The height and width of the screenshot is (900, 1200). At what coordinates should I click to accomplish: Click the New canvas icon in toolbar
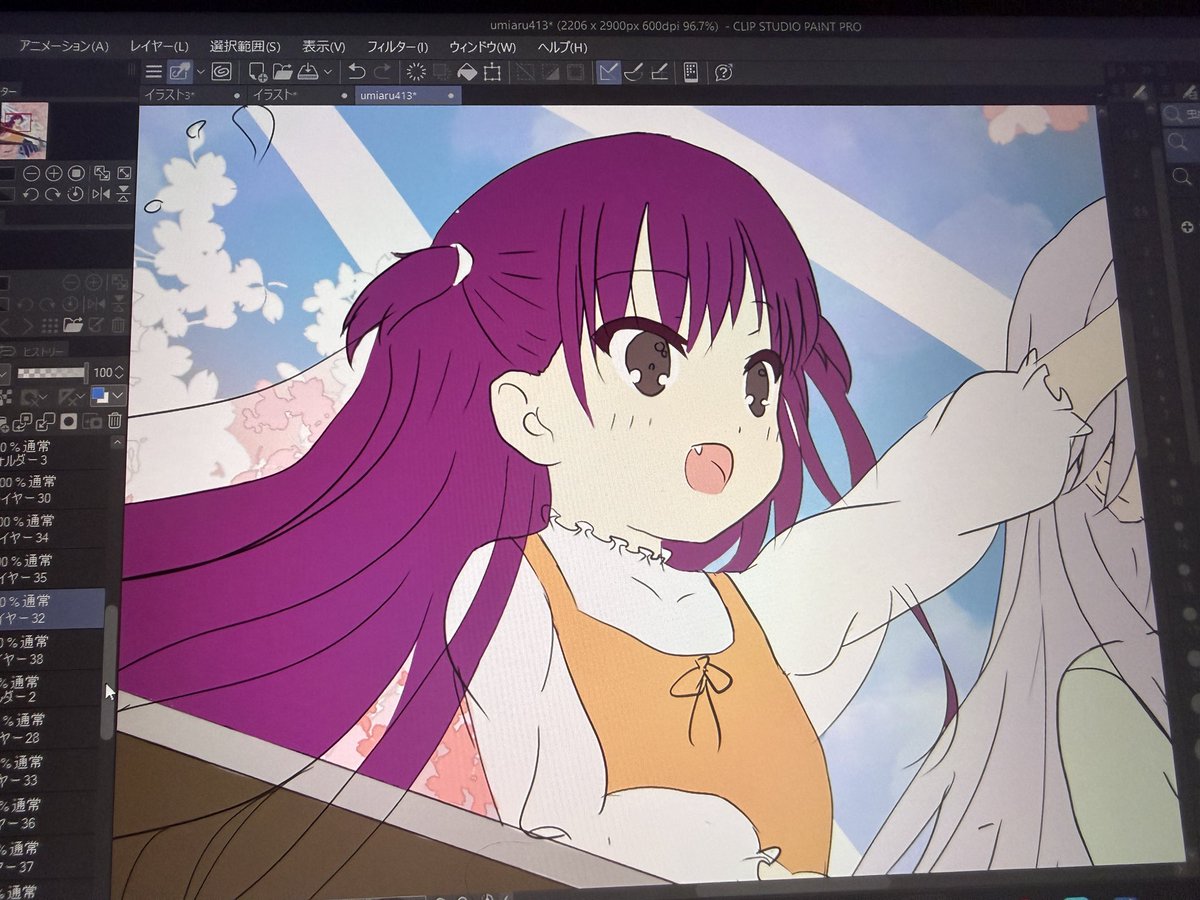pos(258,72)
